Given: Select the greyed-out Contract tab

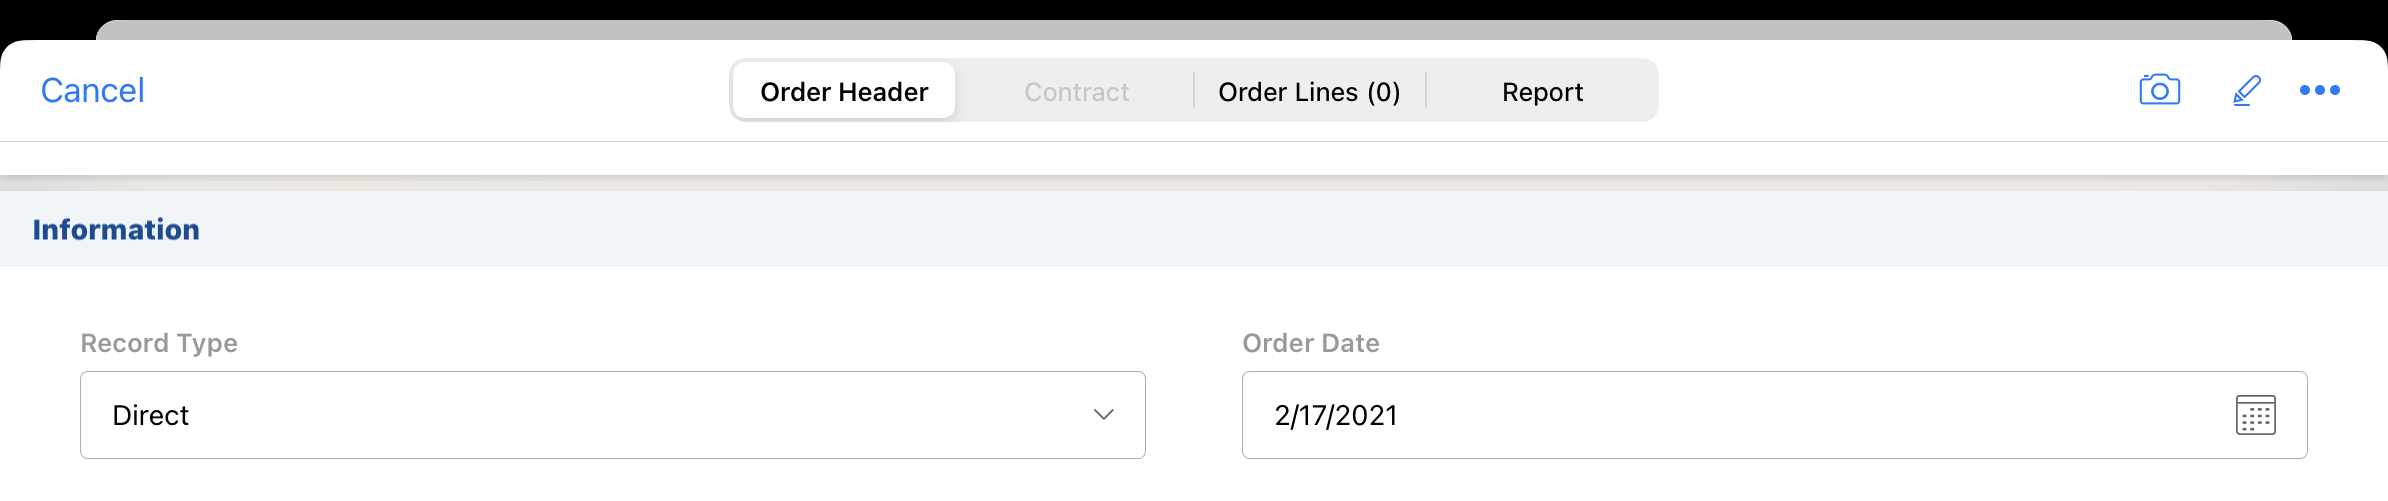Looking at the screenshot, I should point(1076,92).
